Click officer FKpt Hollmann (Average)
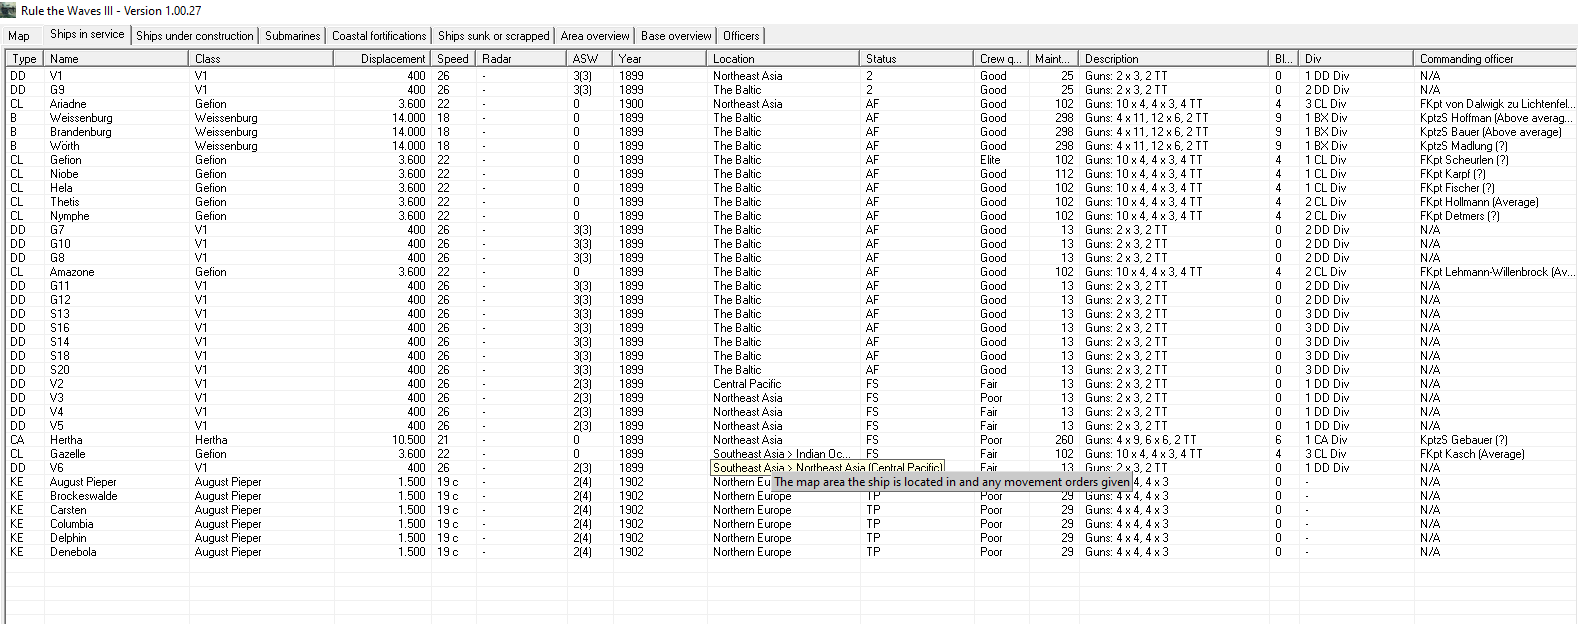The image size is (1578, 624). pos(1479,202)
